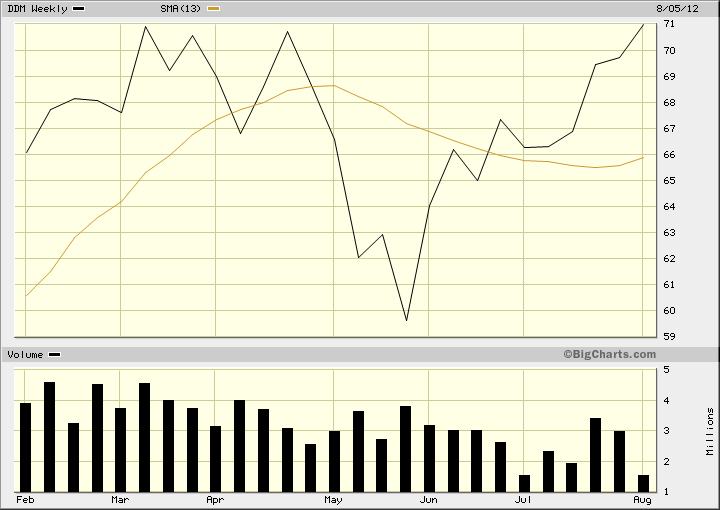Click the price axis value 68
The image size is (720, 510).
click(669, 103)
